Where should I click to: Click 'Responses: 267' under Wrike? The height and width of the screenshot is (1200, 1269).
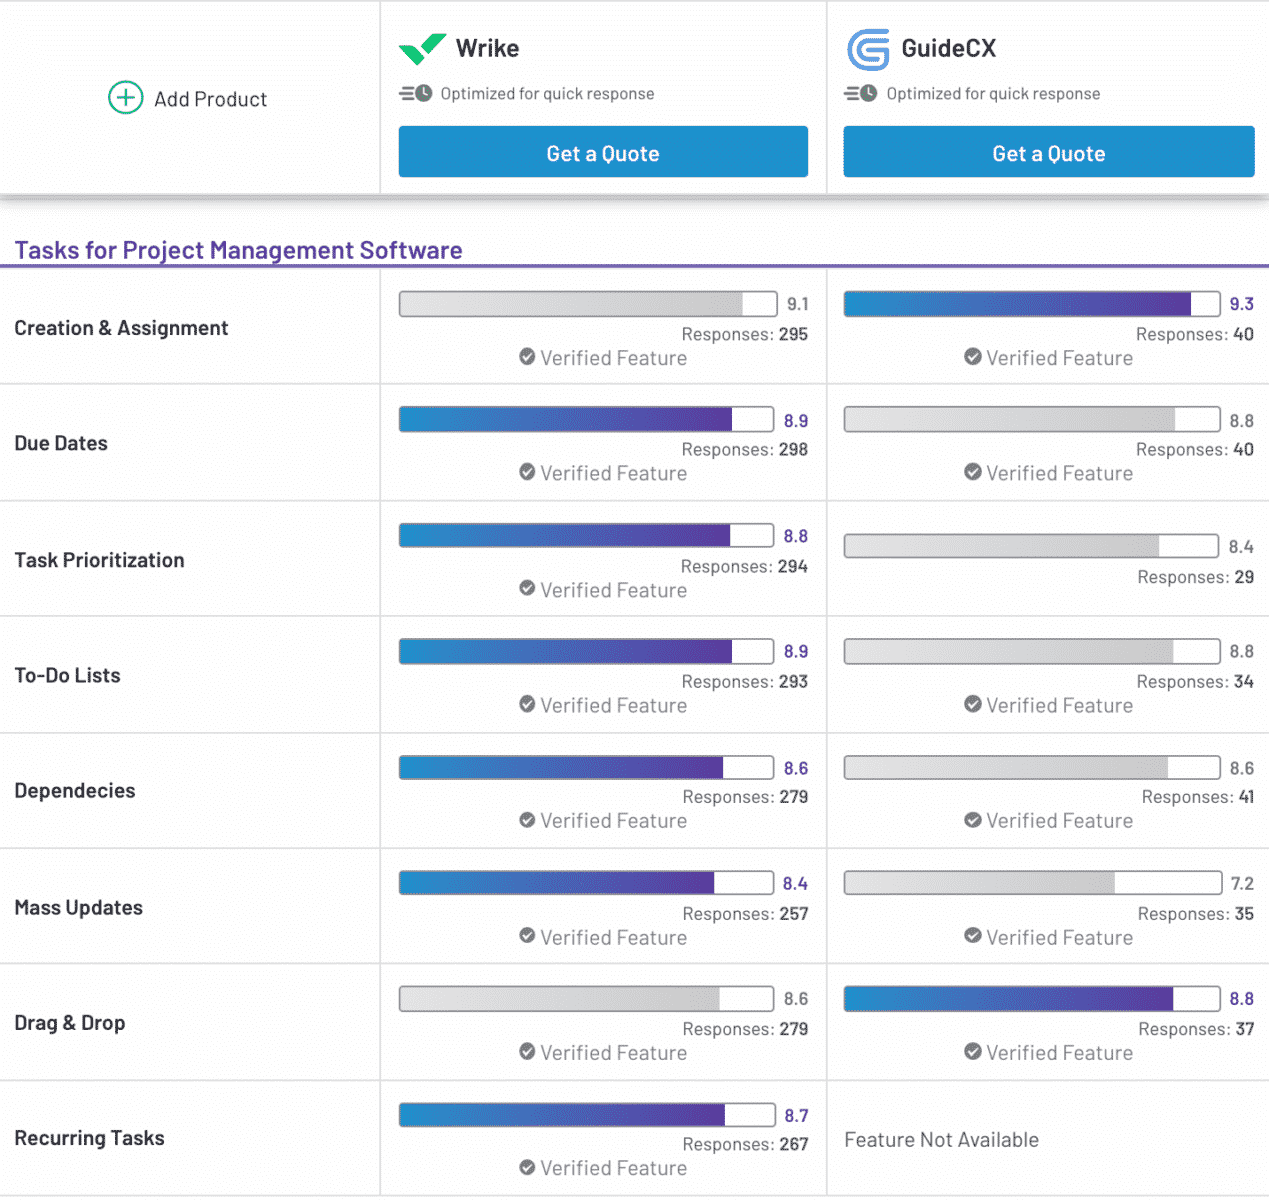(x=746, y=1144)
